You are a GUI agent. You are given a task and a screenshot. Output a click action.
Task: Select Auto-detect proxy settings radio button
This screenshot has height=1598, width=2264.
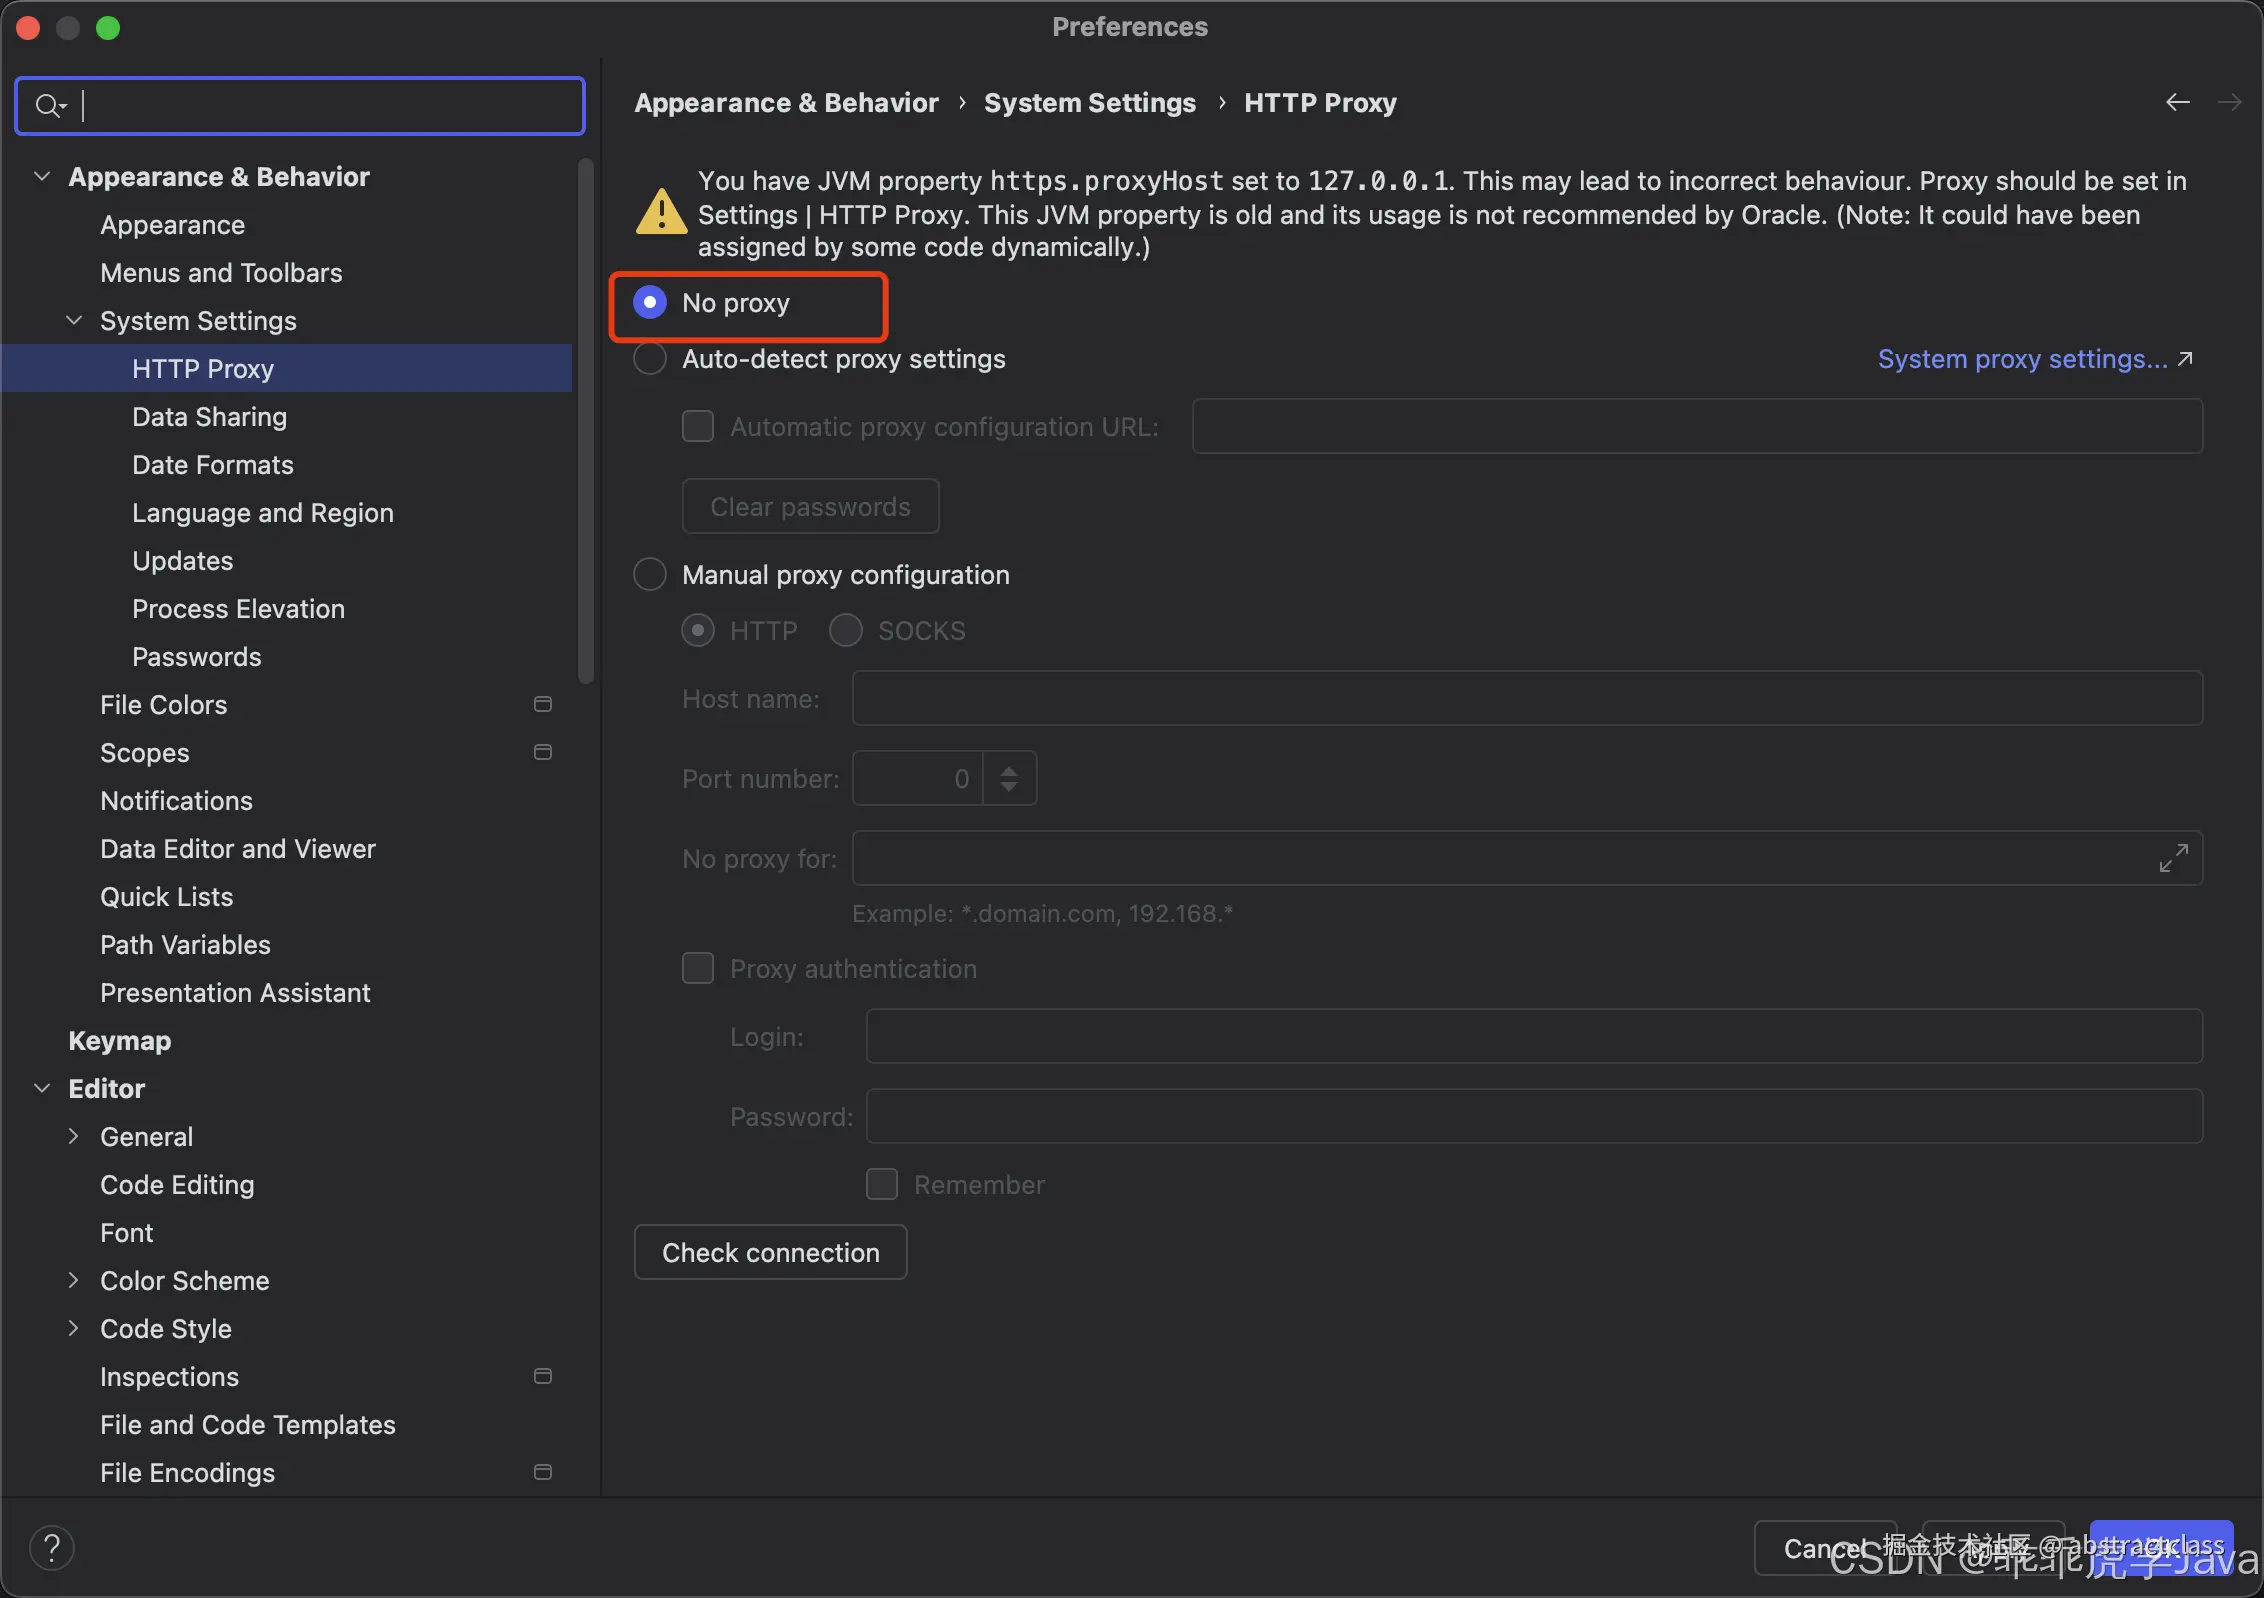pyautogui.click(x=650, y=359)
